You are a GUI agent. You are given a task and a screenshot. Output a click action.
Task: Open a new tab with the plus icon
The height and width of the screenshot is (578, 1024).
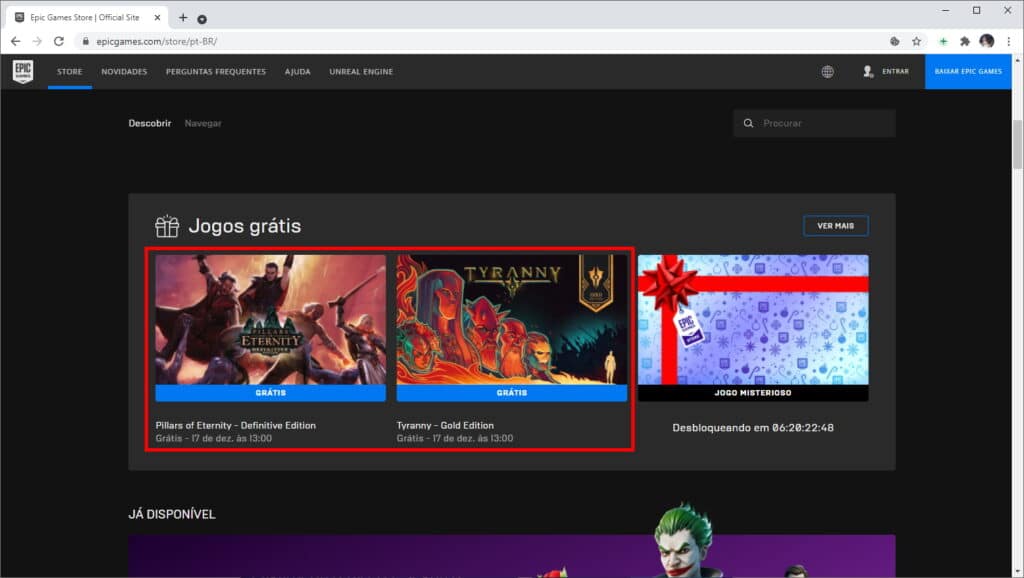click(x=183, y=18)
